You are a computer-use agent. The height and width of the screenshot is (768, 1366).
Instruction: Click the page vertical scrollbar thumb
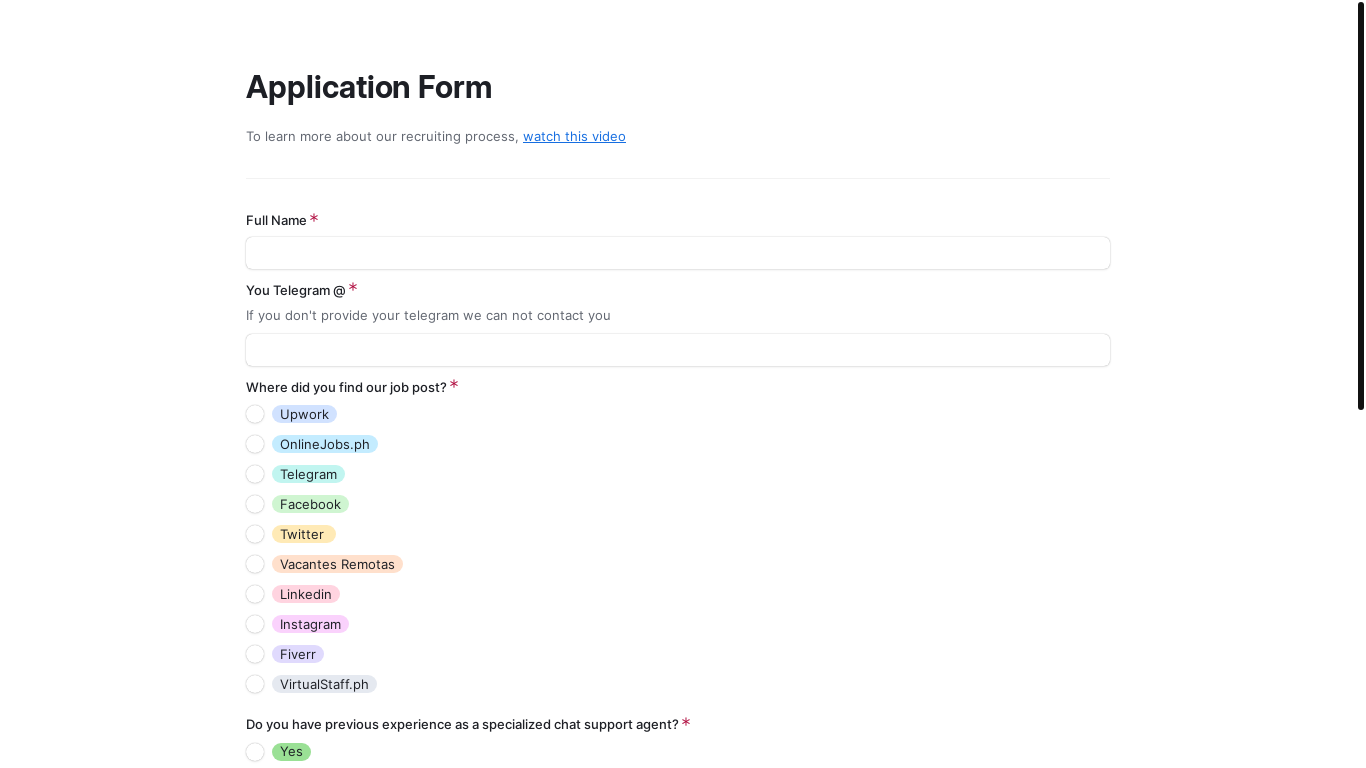pyautogui.click(x=1361, y=206)
